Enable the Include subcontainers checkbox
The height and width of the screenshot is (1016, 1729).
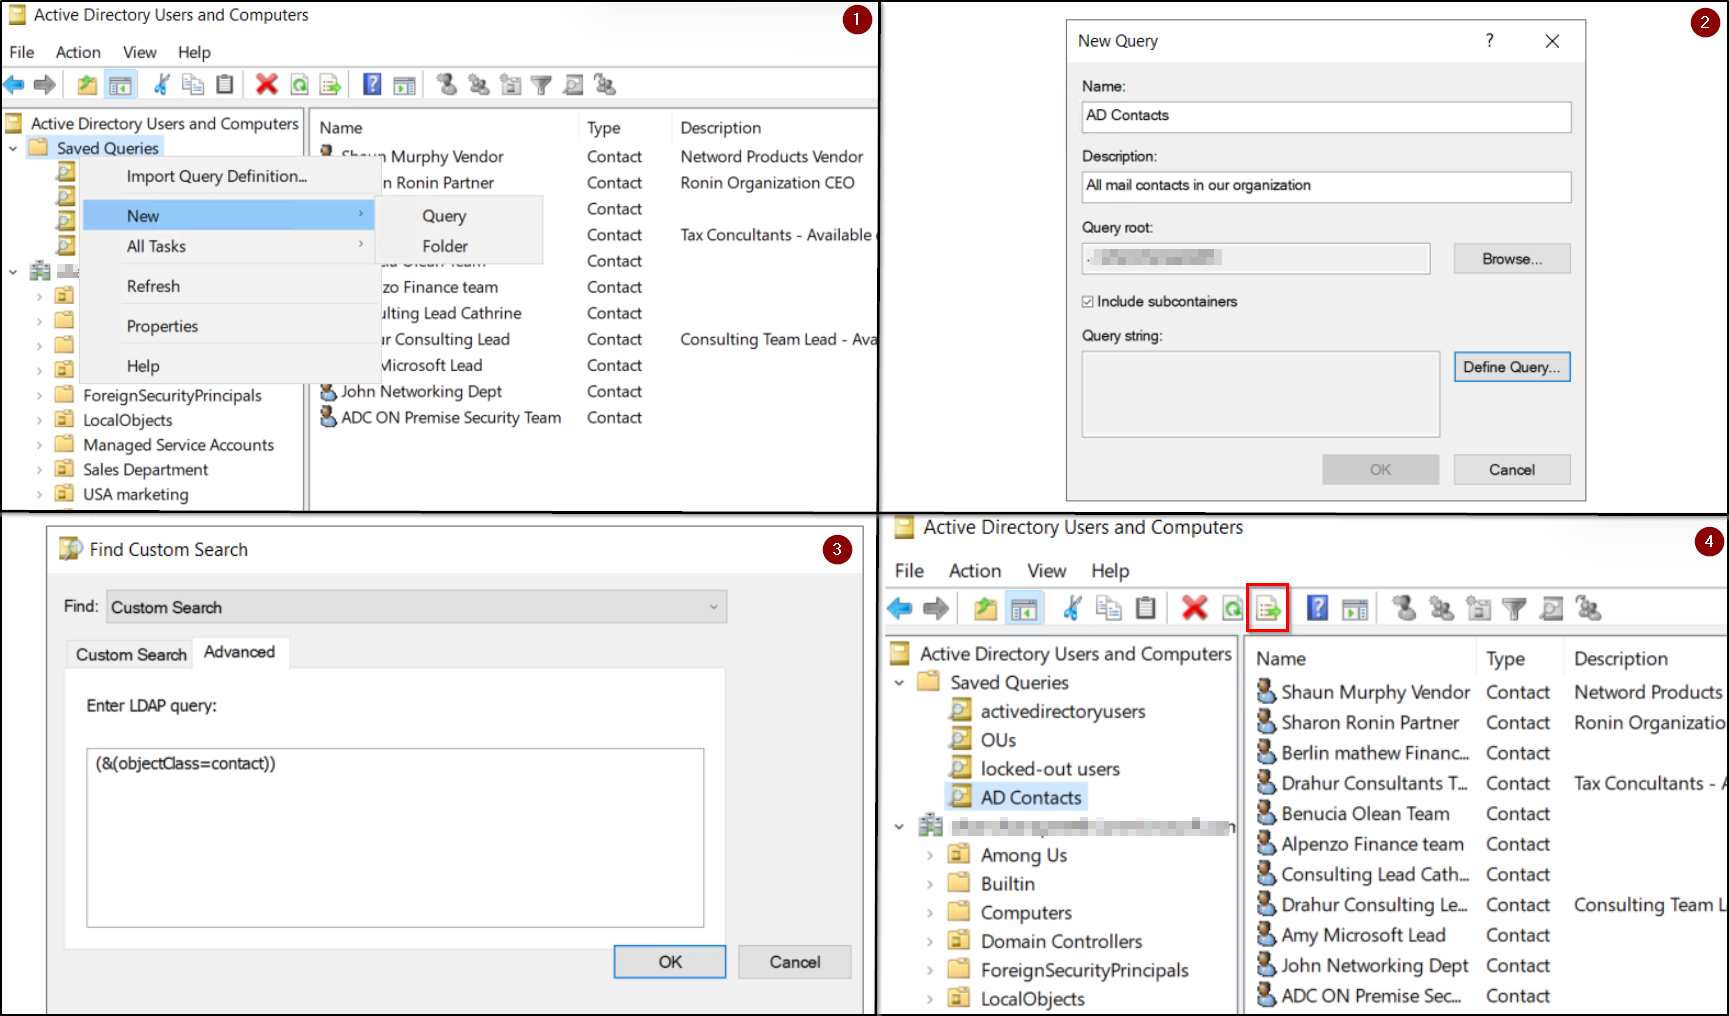1086,301
